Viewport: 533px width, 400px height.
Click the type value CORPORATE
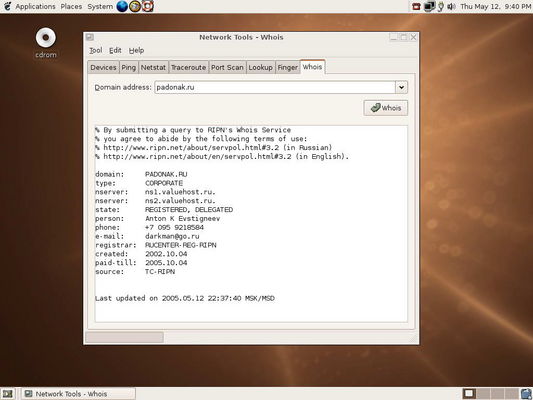coord(164,183)
